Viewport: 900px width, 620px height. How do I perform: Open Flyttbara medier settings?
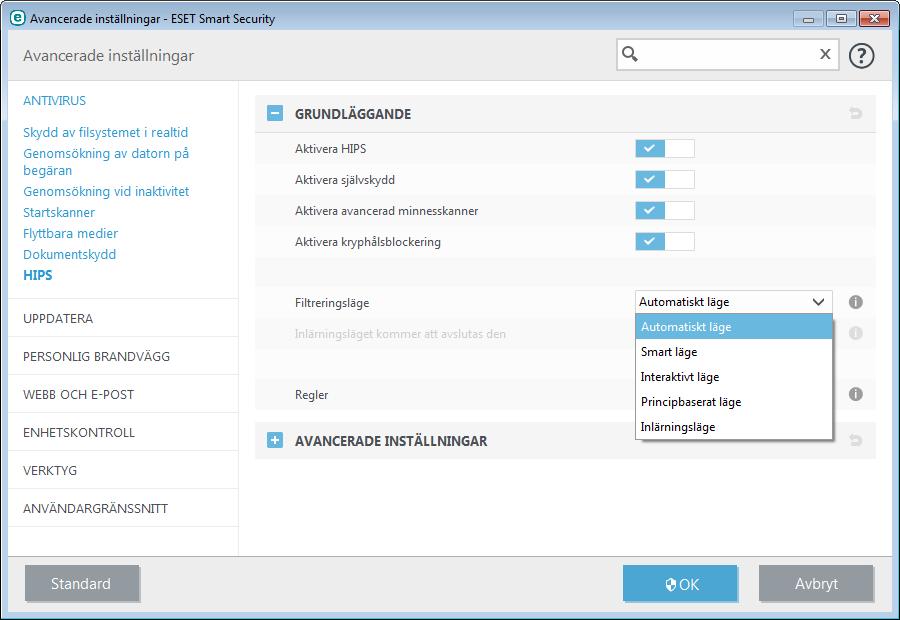pos(71,233)
